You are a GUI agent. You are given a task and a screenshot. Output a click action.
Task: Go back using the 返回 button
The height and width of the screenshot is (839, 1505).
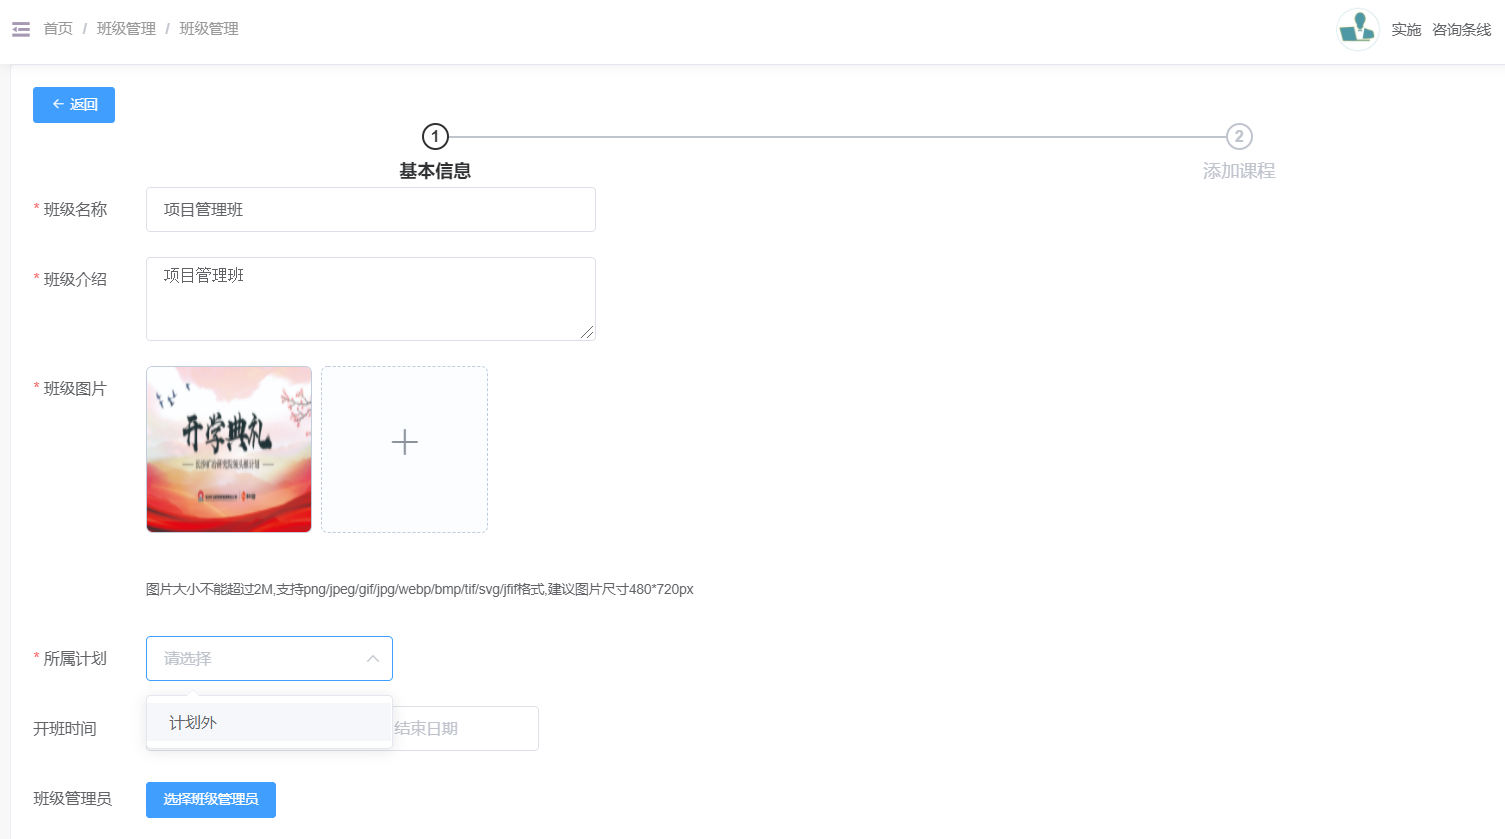tap(74, 105)
